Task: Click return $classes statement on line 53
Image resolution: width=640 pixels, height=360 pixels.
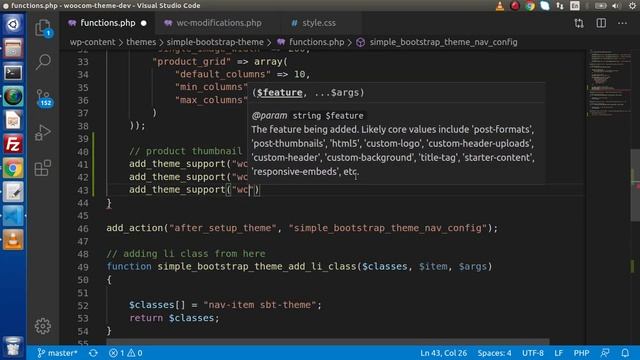Action: tap(174, 318)
